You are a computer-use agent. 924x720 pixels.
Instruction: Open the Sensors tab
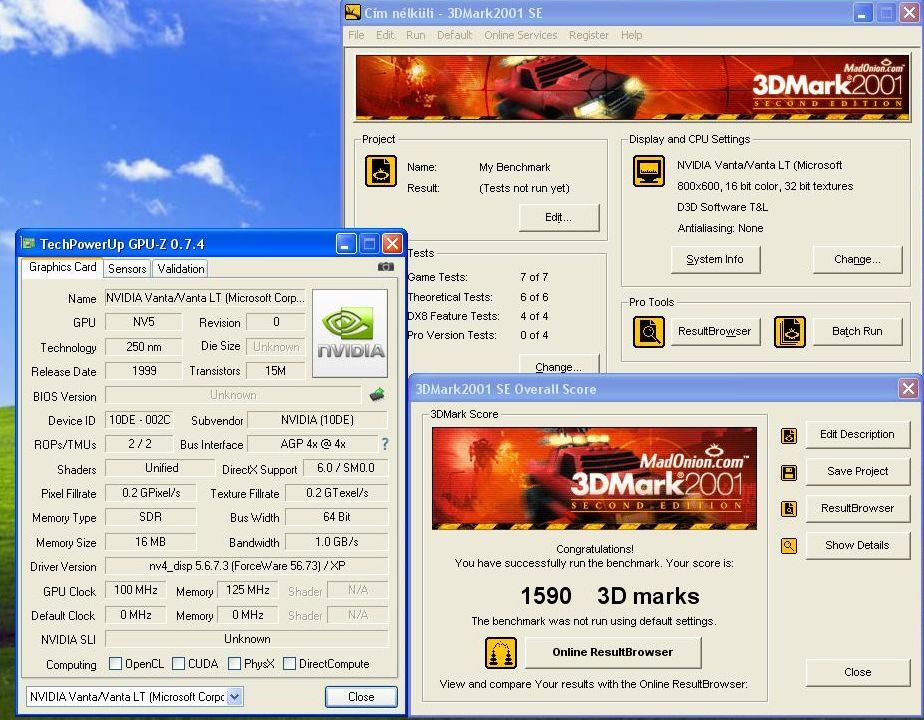(x=127, y=269)
